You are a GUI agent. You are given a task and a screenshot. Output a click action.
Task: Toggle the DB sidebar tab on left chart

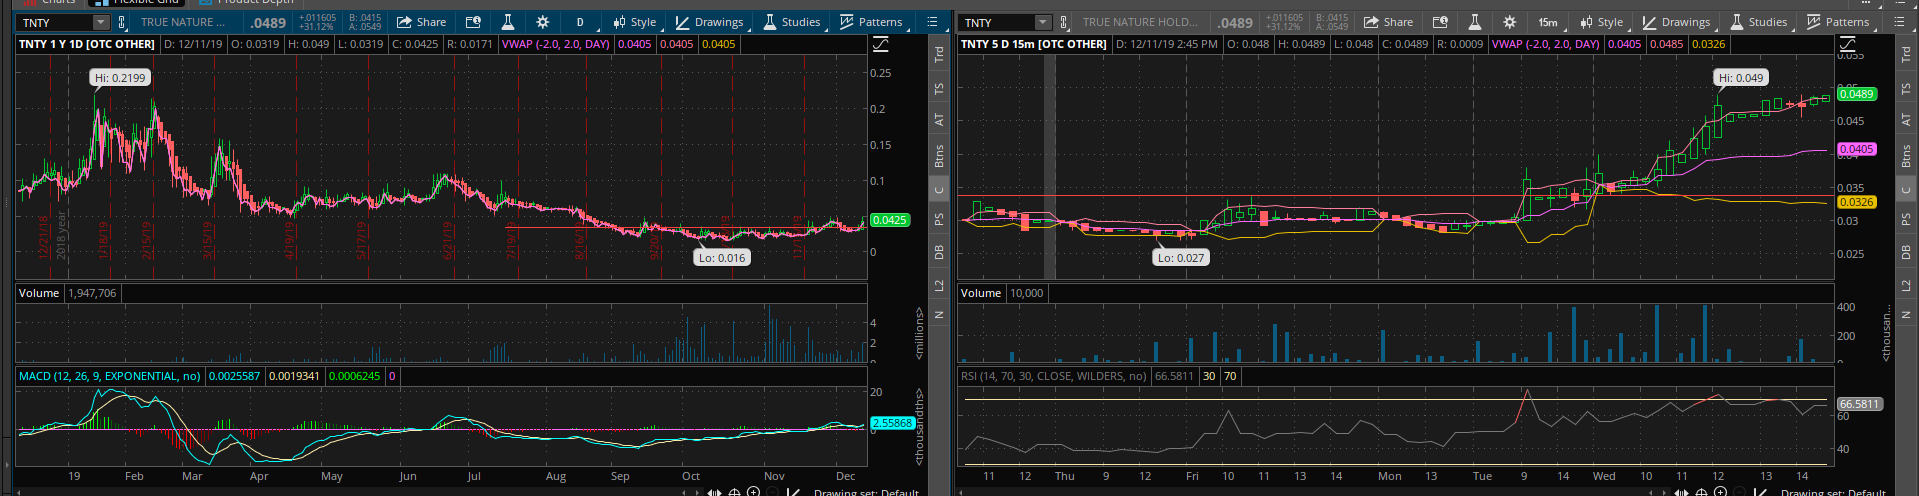click(x=939, y=253)
